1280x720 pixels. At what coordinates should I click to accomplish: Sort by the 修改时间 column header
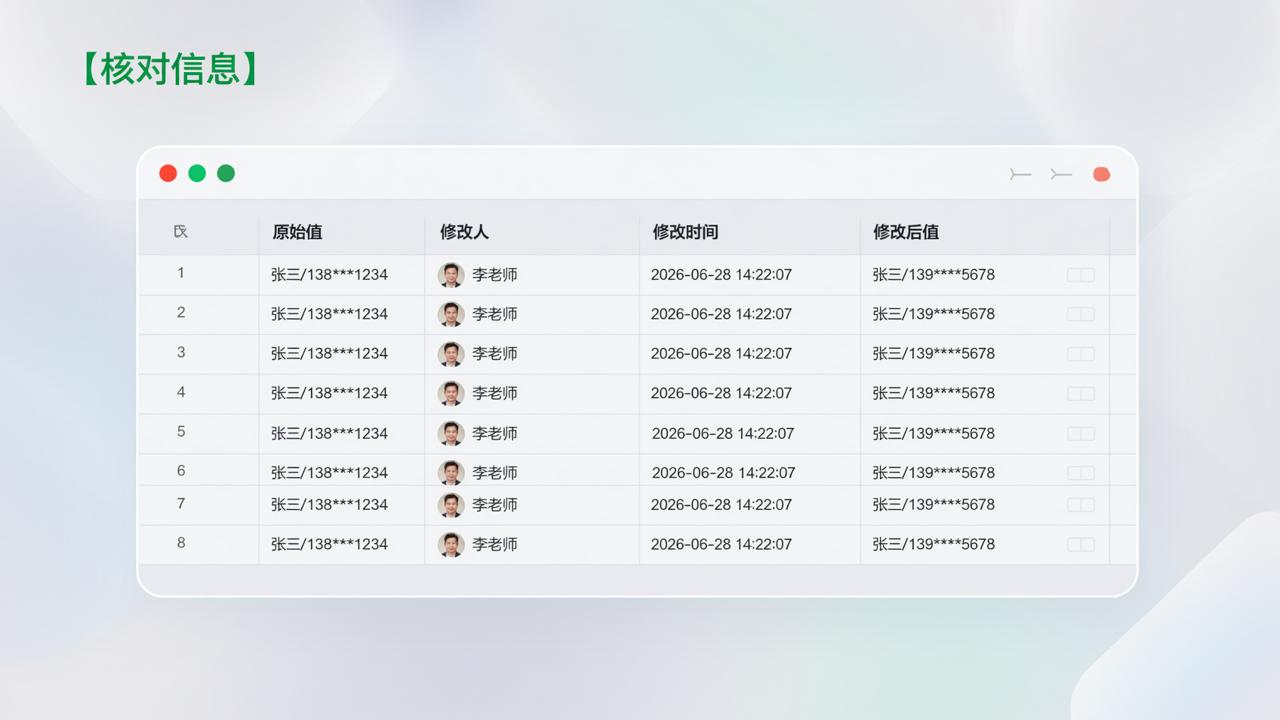(685, 232)
